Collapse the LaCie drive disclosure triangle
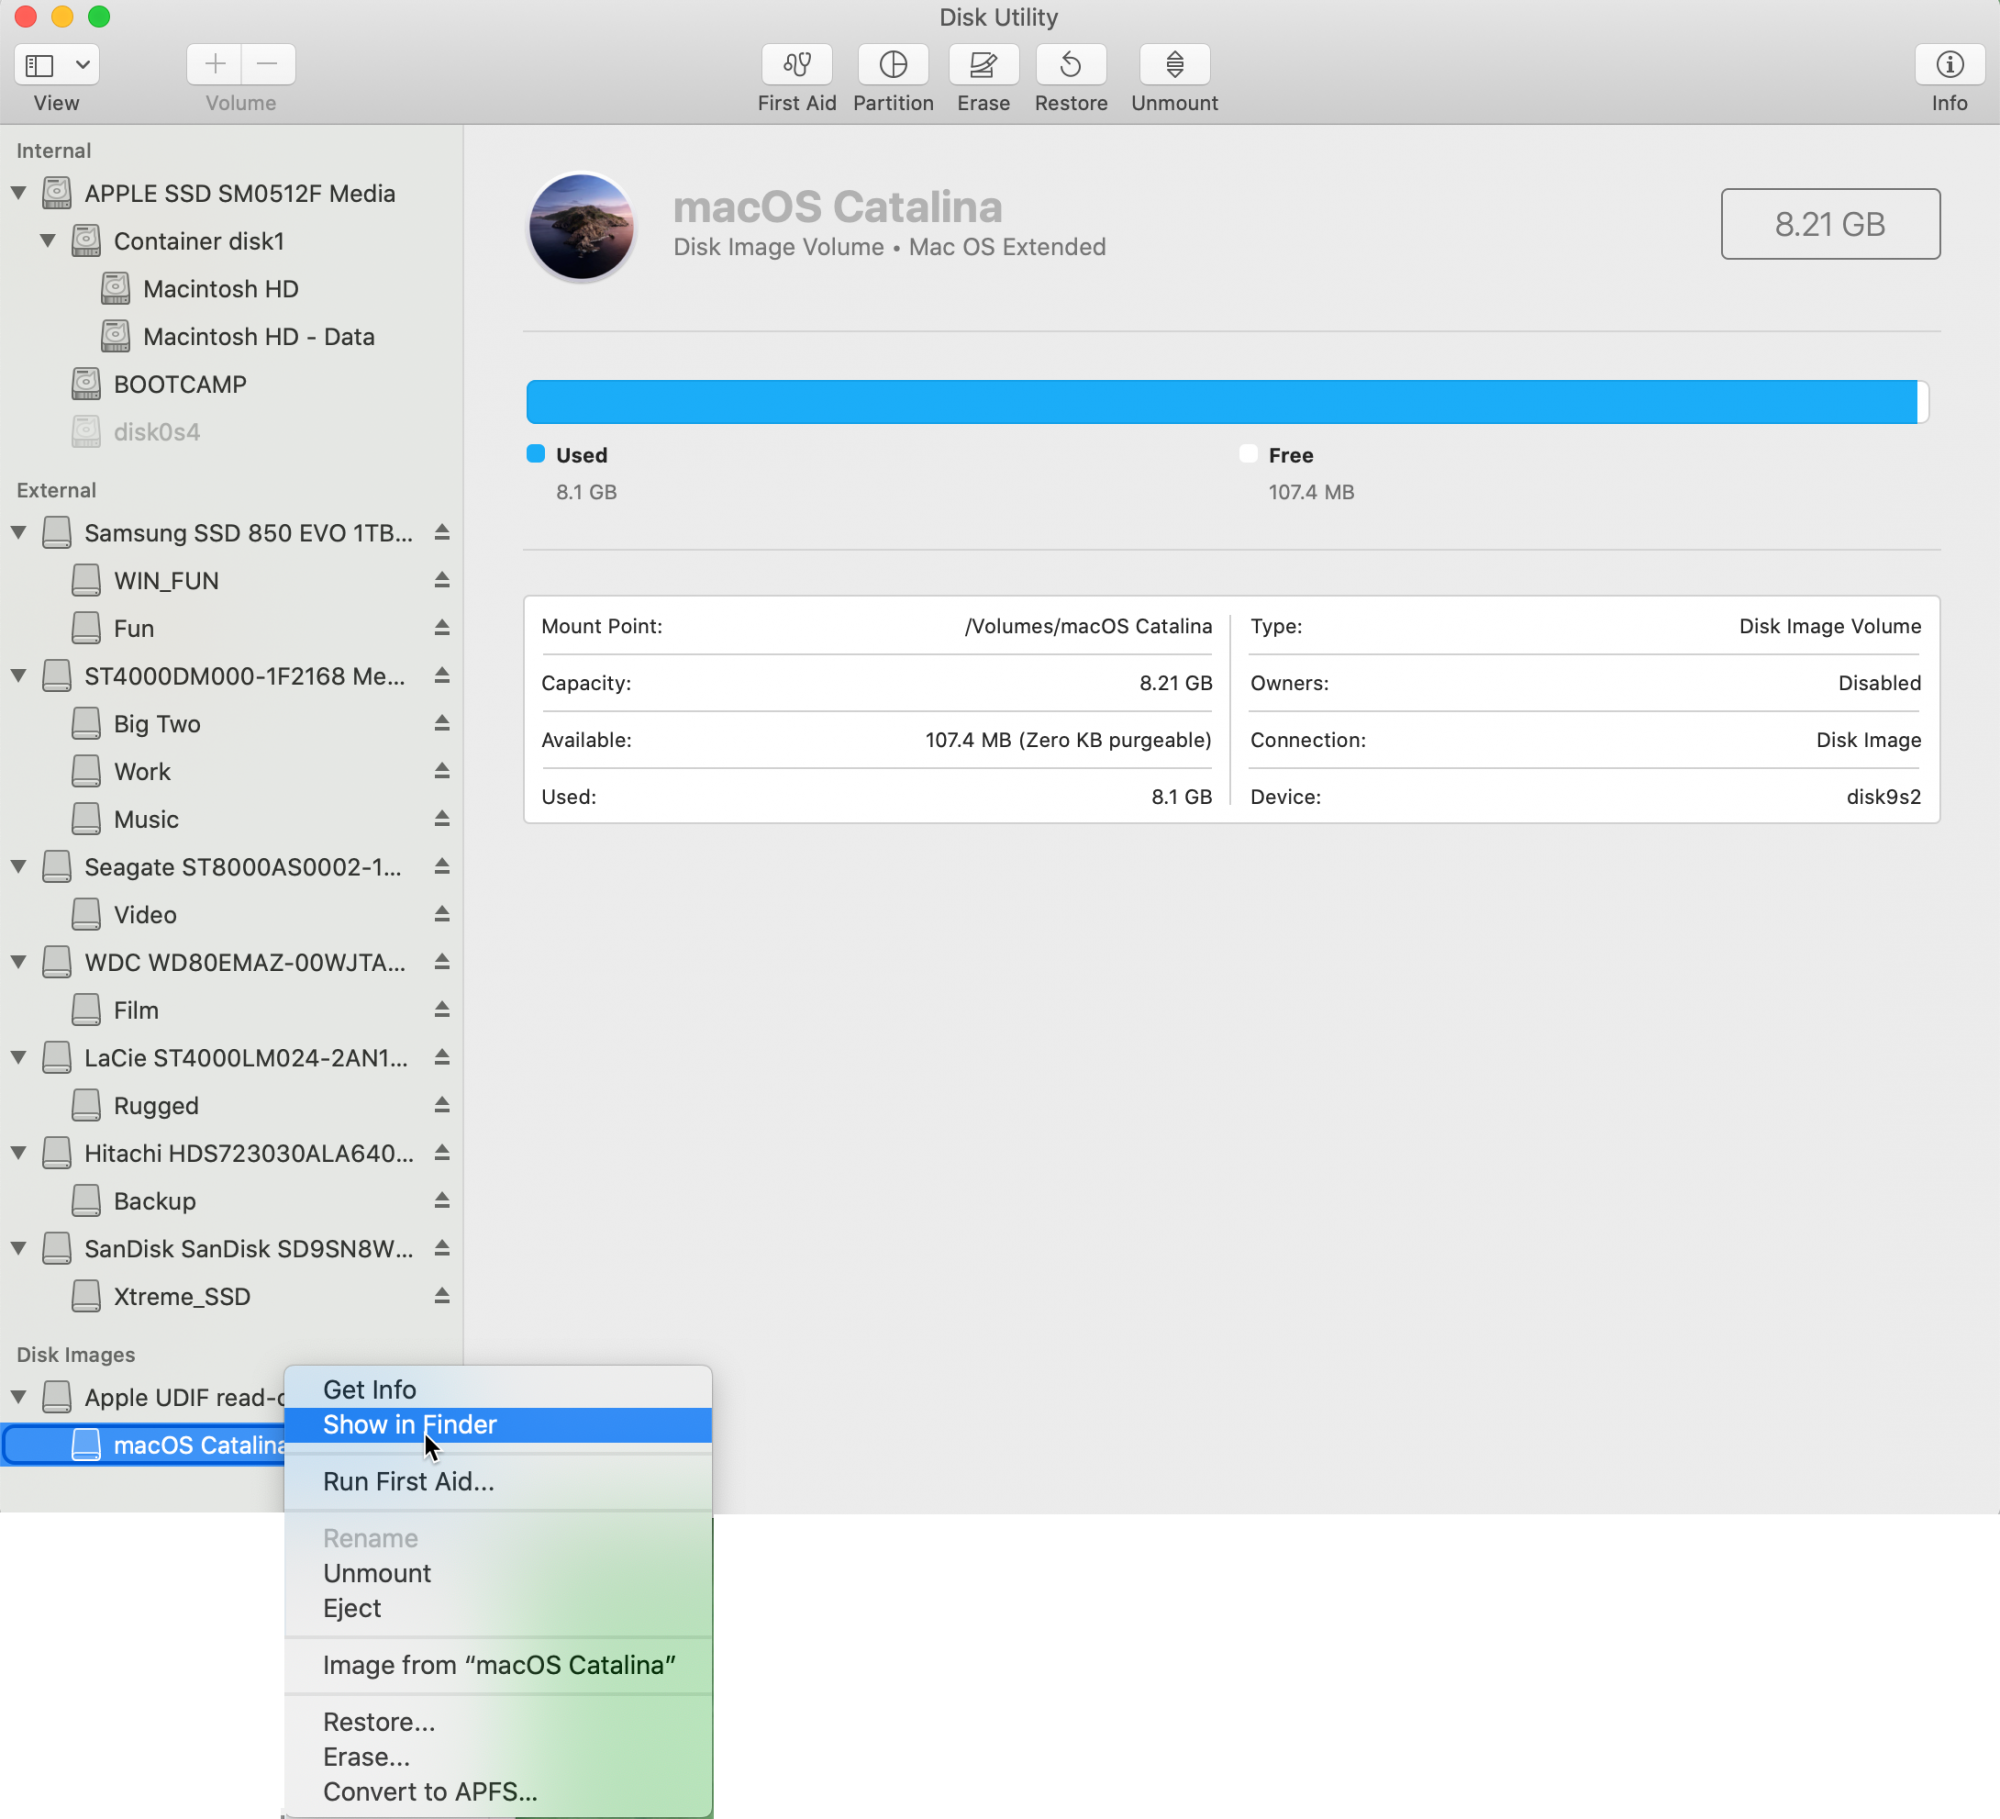Viewport: 2000px width, 1819px height. 18,1058
